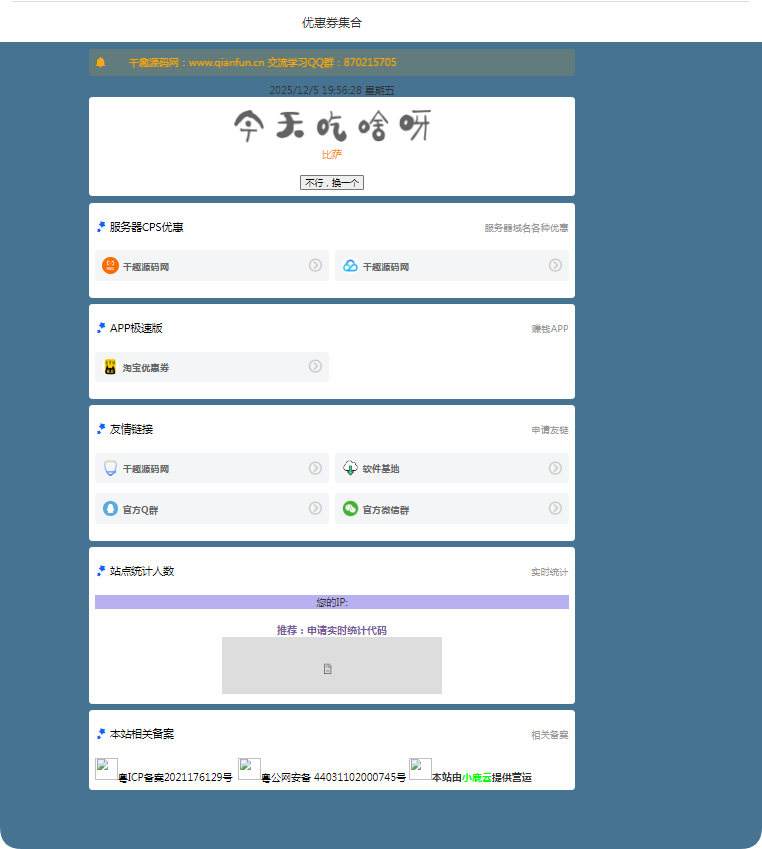Click the pin icon beside 本站相关备案
This screenshot has width=762, height=849.
(101, 734)
